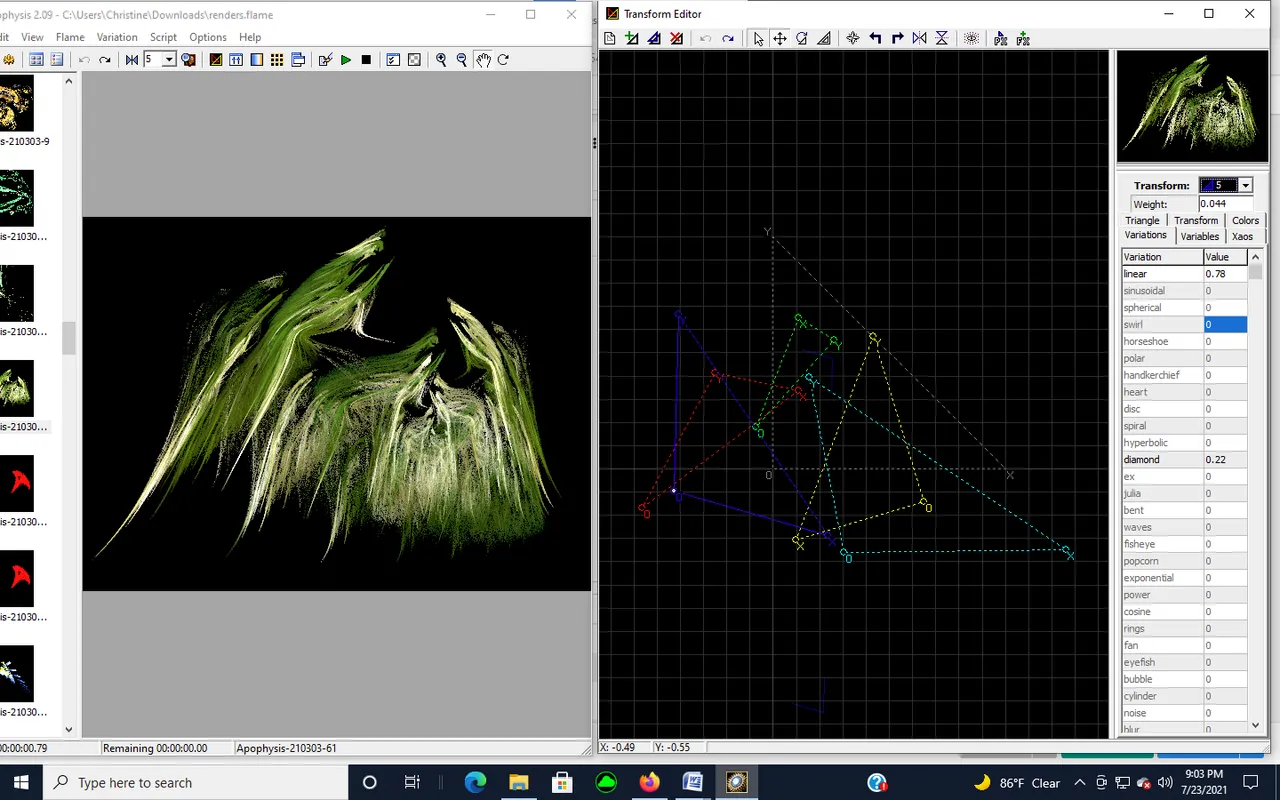Image resolution: width=1280 pixels, height=800 pixels.
Task: Switch to the Colors tab
Action: (1245, 220)
